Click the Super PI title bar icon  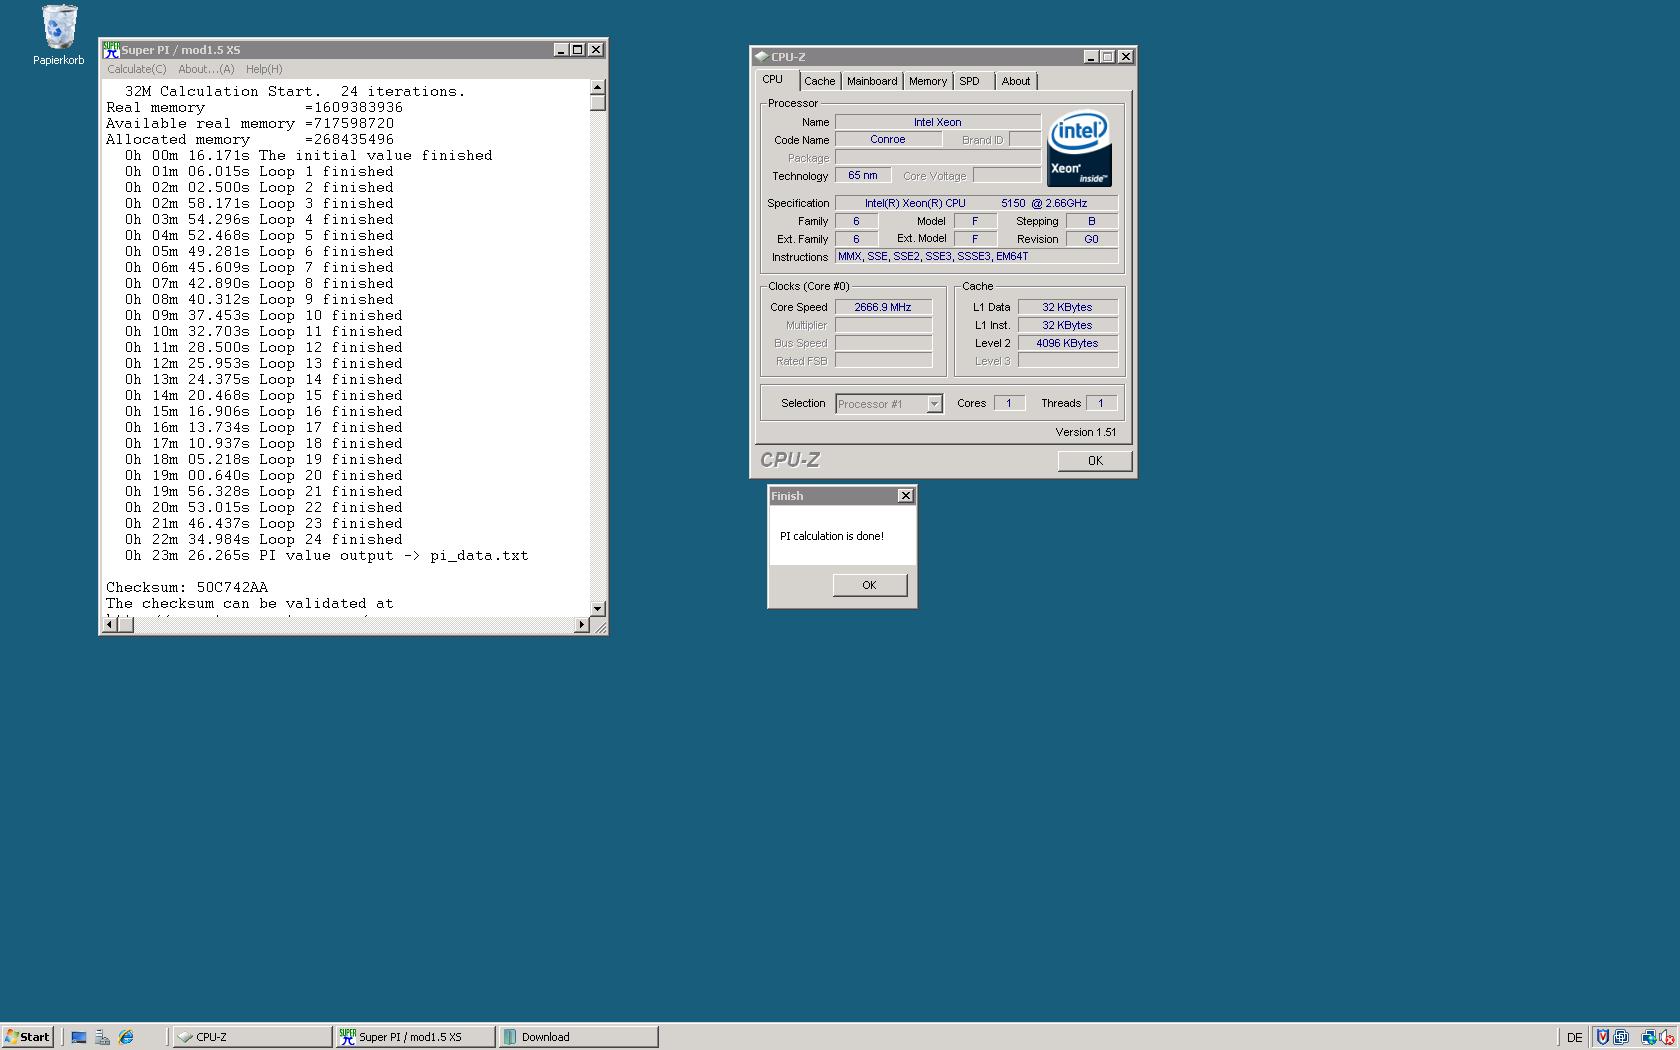click(112, 49)
